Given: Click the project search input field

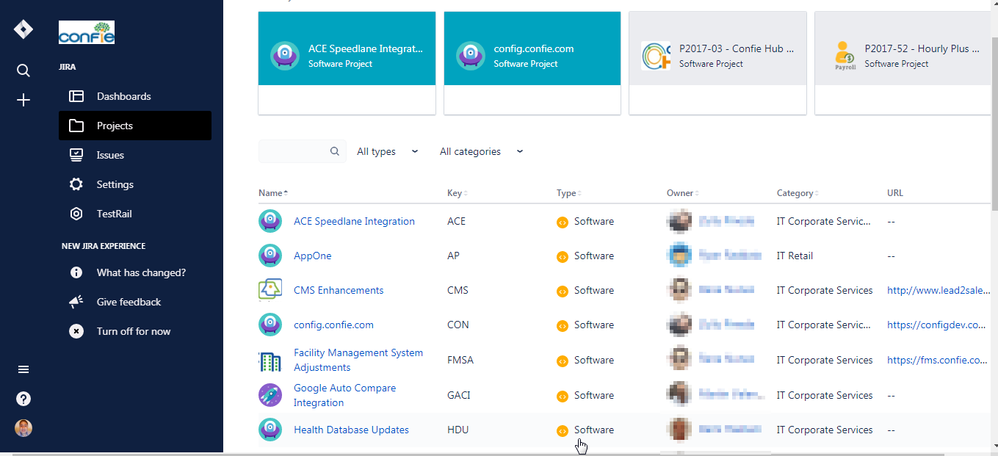Looking at the screenshot, I should (302, 152).
